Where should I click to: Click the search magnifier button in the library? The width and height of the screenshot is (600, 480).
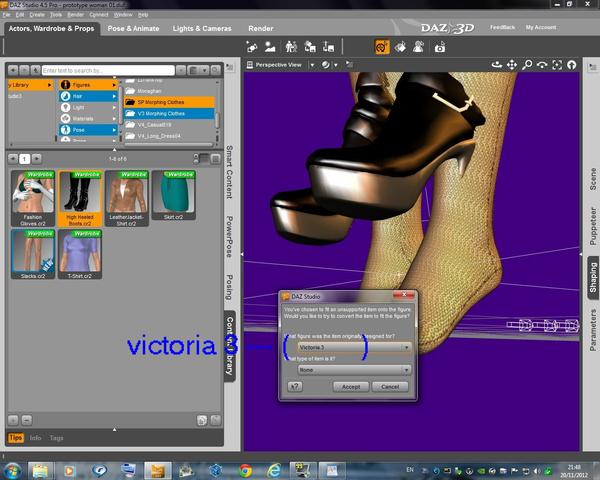coord(216,70)
